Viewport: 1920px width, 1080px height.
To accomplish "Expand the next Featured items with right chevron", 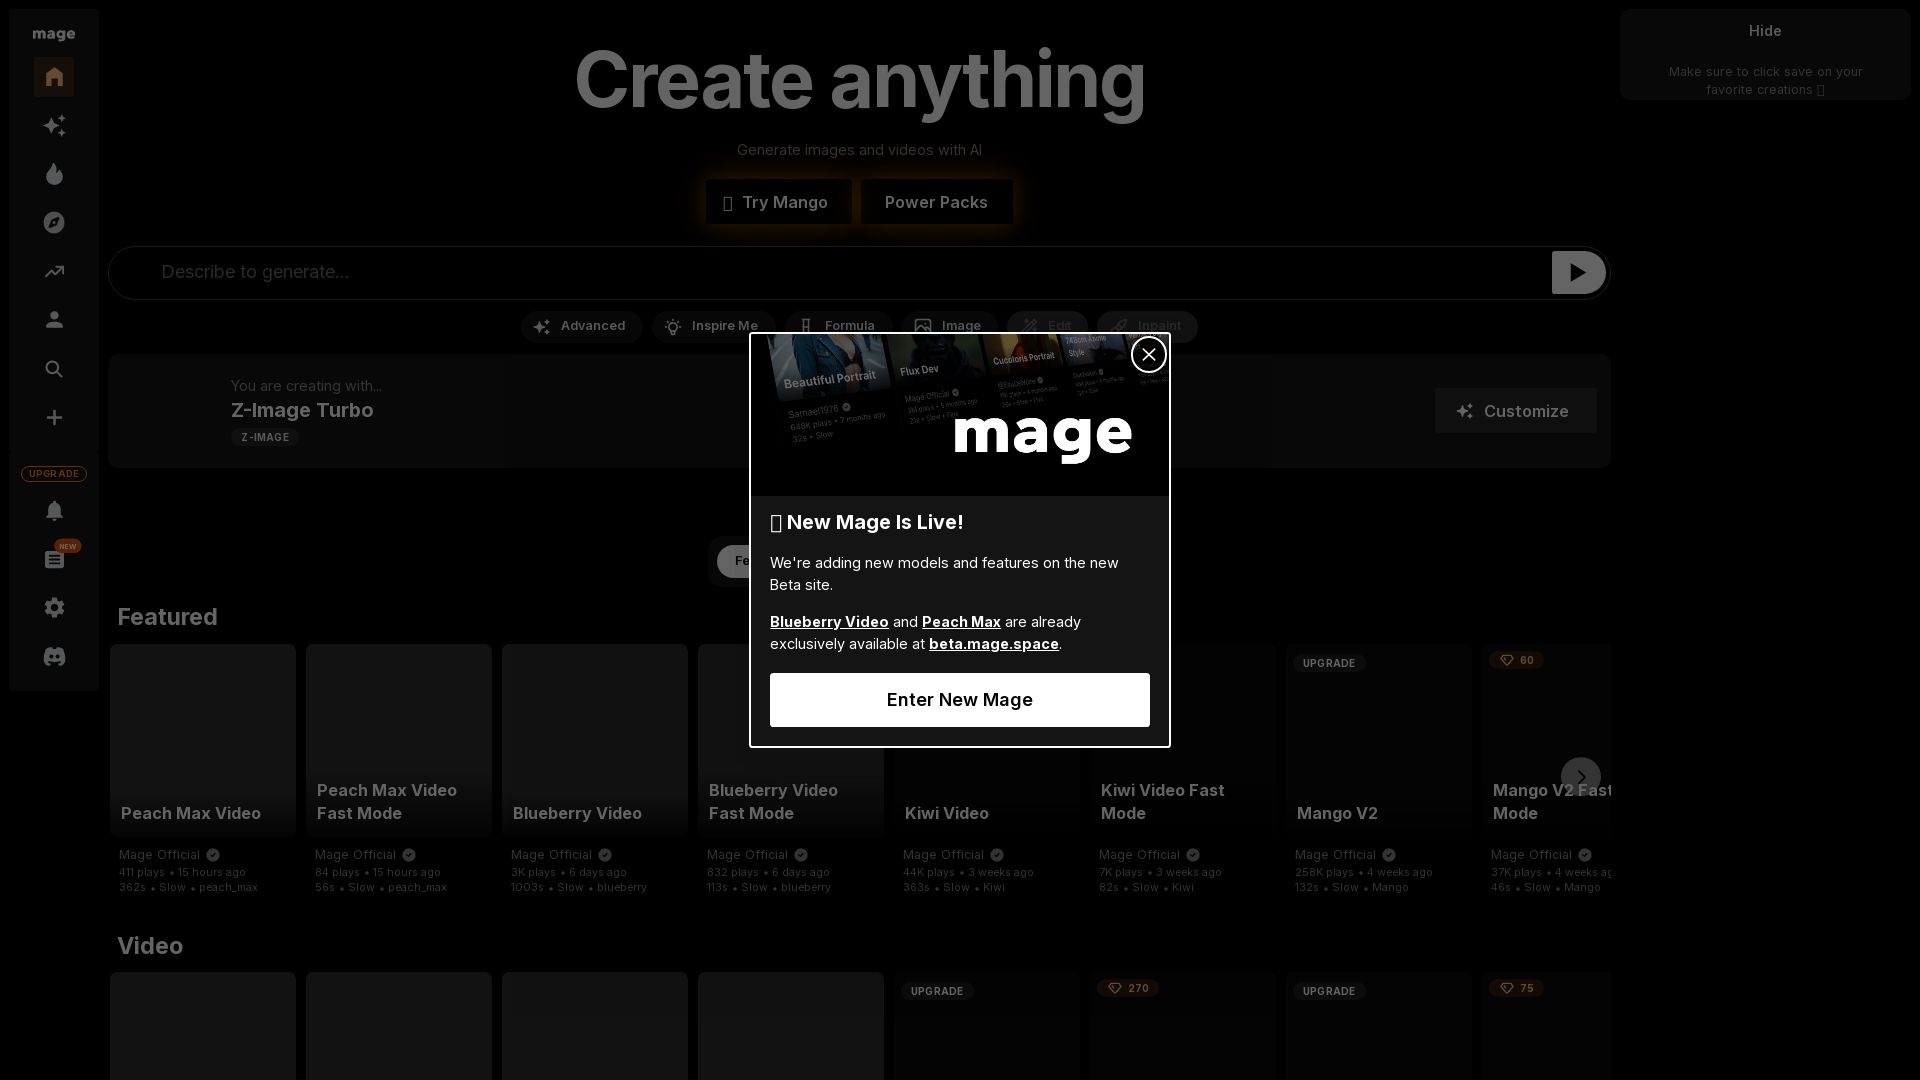I will (x=1580, y=777).
